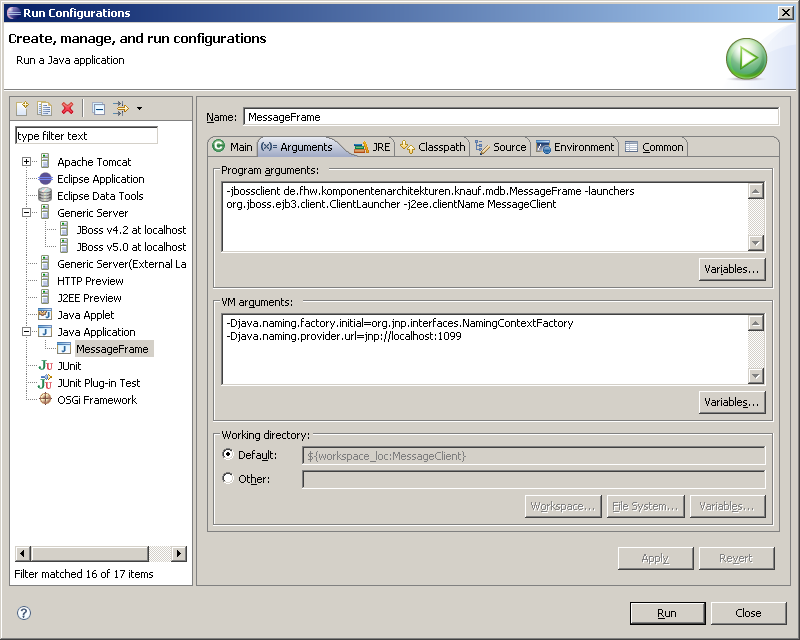Click the OSGi Framework icon
Viewport: 800px width, 640px height.
point(45,399)
